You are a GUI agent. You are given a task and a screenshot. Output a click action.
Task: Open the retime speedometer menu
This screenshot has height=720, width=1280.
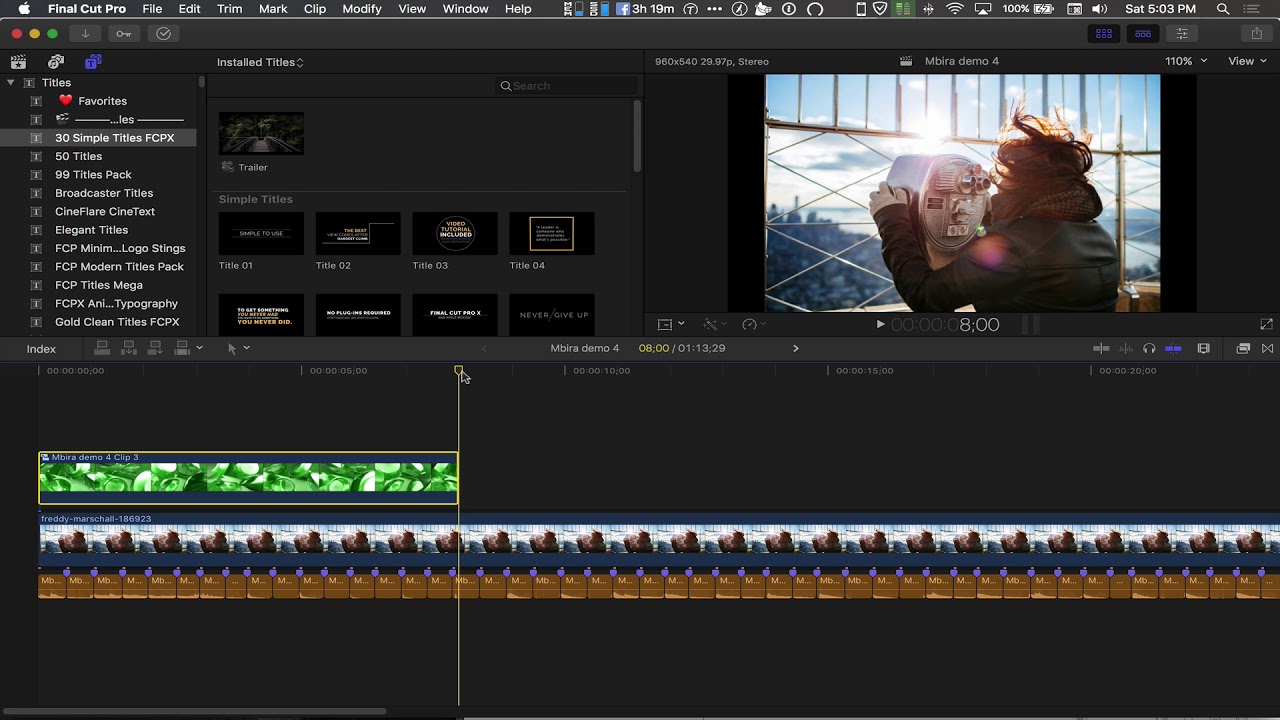pos(754,324)
